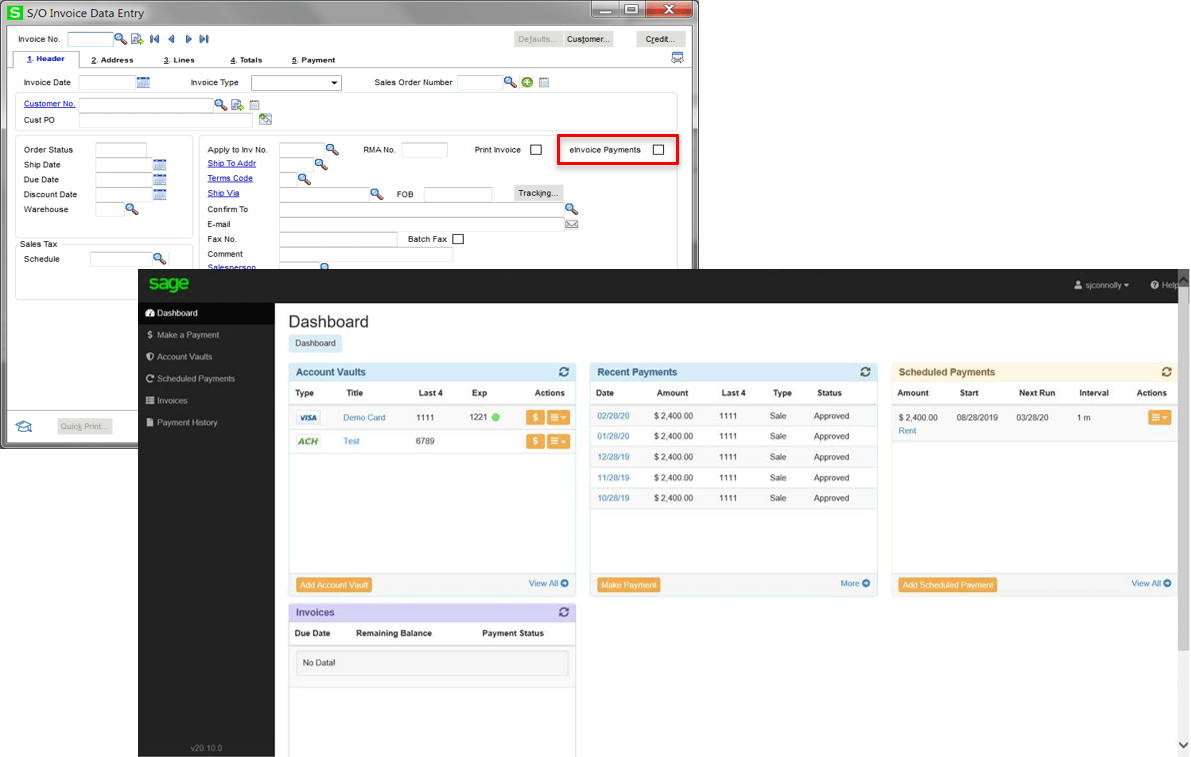Click the Invoice No. lookup magnifier icon

120,39
